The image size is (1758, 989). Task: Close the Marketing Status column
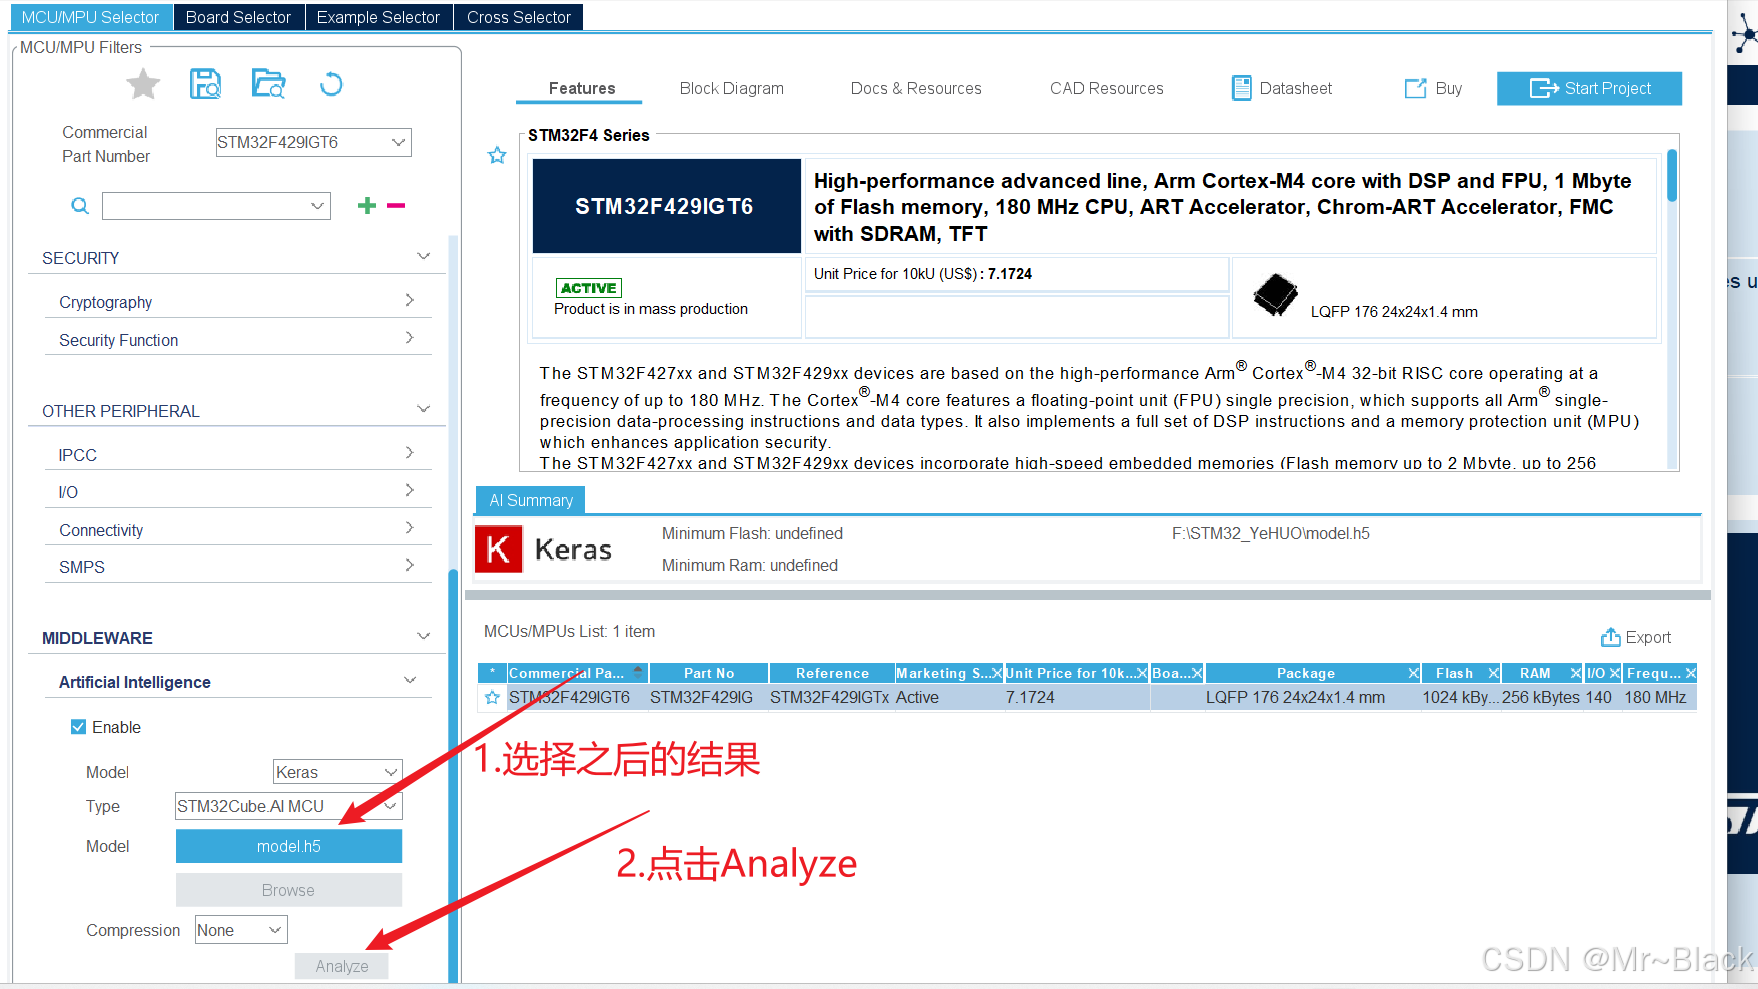click(996, 673)
